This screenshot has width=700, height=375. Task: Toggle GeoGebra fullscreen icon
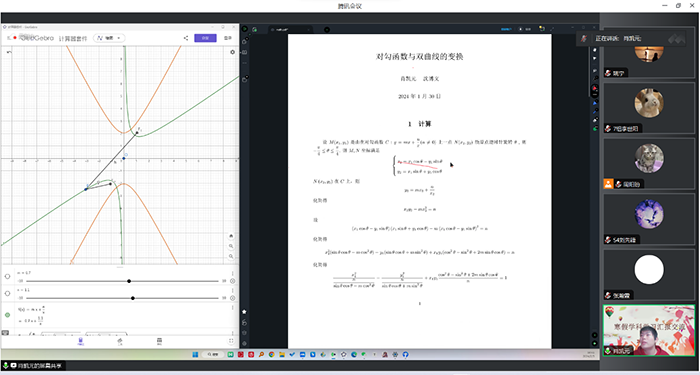tap(231, 341)
